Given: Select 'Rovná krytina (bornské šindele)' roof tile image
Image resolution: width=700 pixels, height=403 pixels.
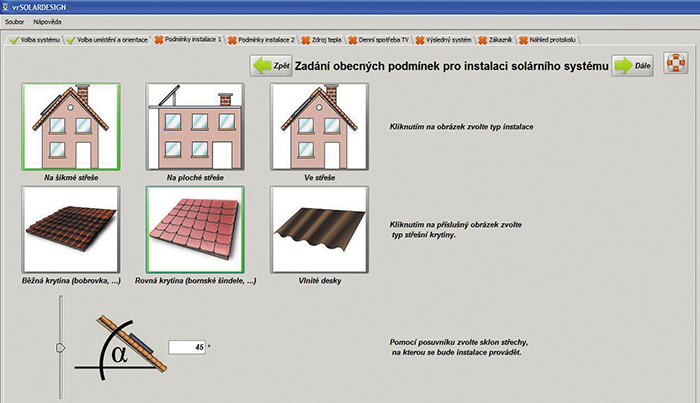Looking at the screenshot, I should point(195,229).
